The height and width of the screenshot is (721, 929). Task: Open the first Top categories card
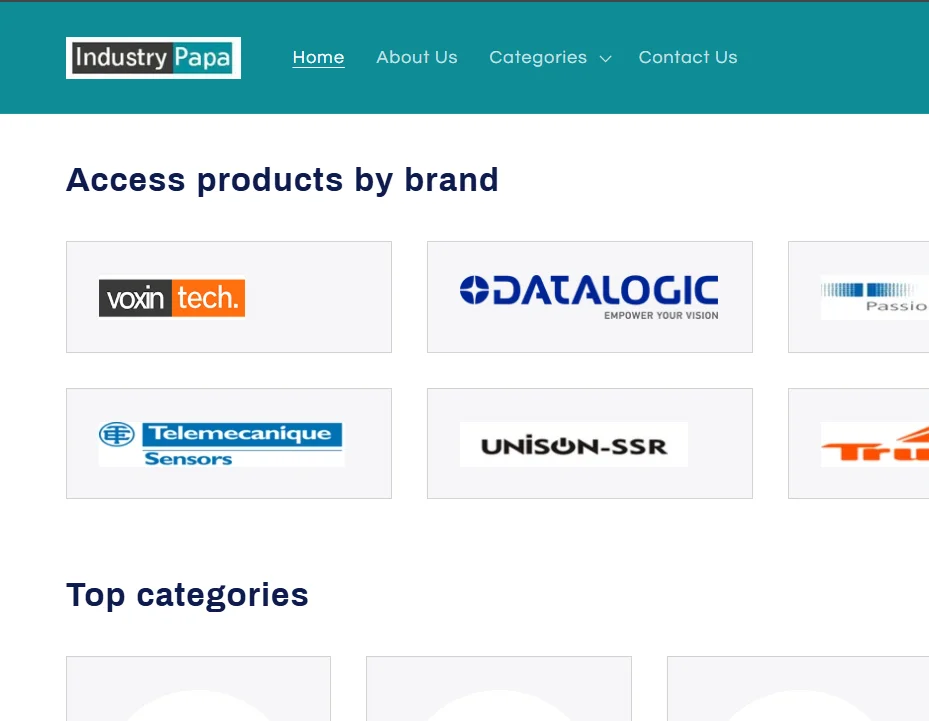point(198,688)
